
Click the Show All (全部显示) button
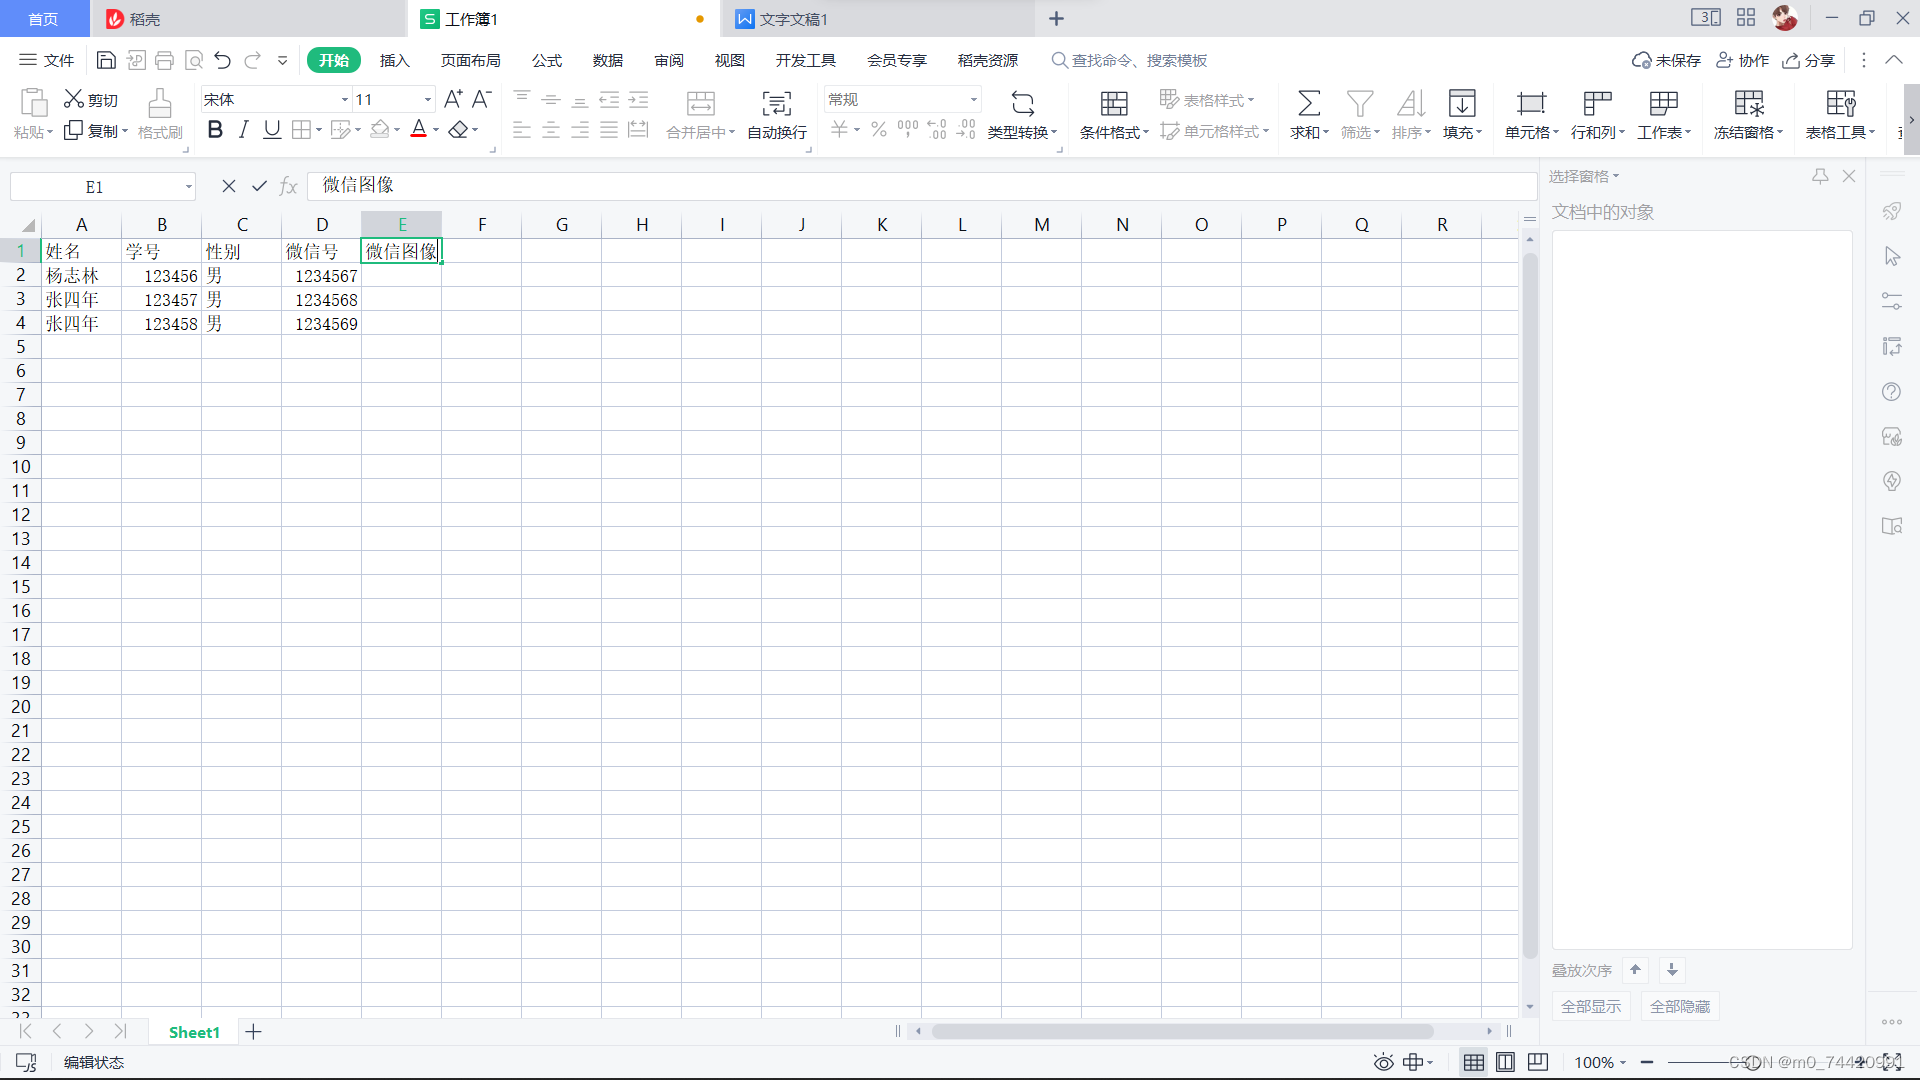tap(1590, 1006)
